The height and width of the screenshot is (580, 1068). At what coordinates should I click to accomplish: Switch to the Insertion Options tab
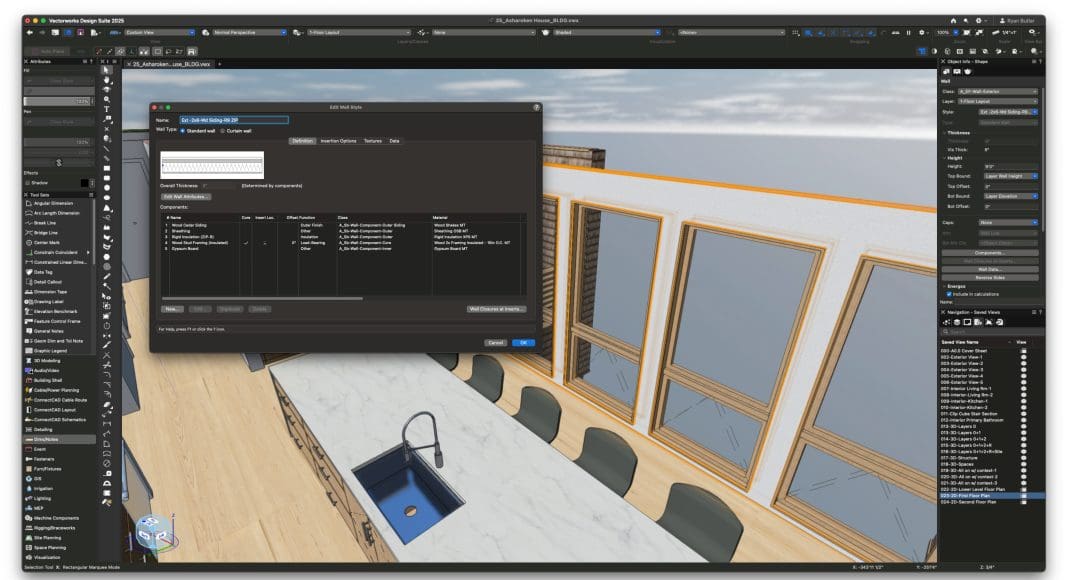pyautogui.click(x=338, y=141)
